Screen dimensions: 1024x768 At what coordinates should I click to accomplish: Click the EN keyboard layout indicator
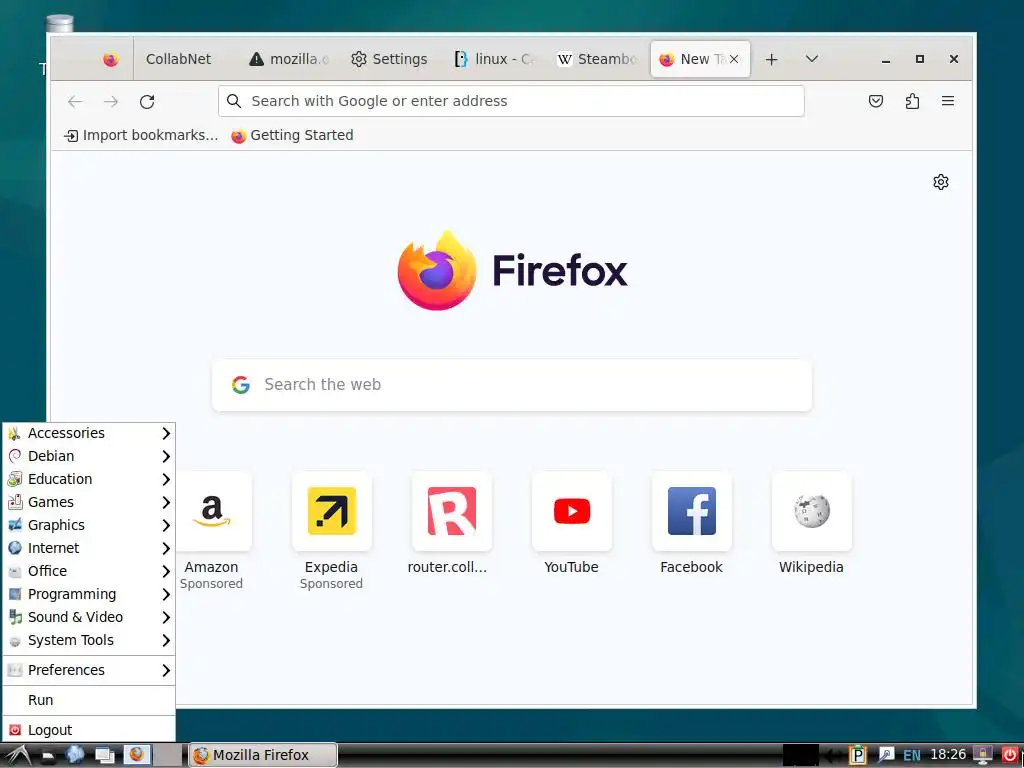(x=912, y=756)
